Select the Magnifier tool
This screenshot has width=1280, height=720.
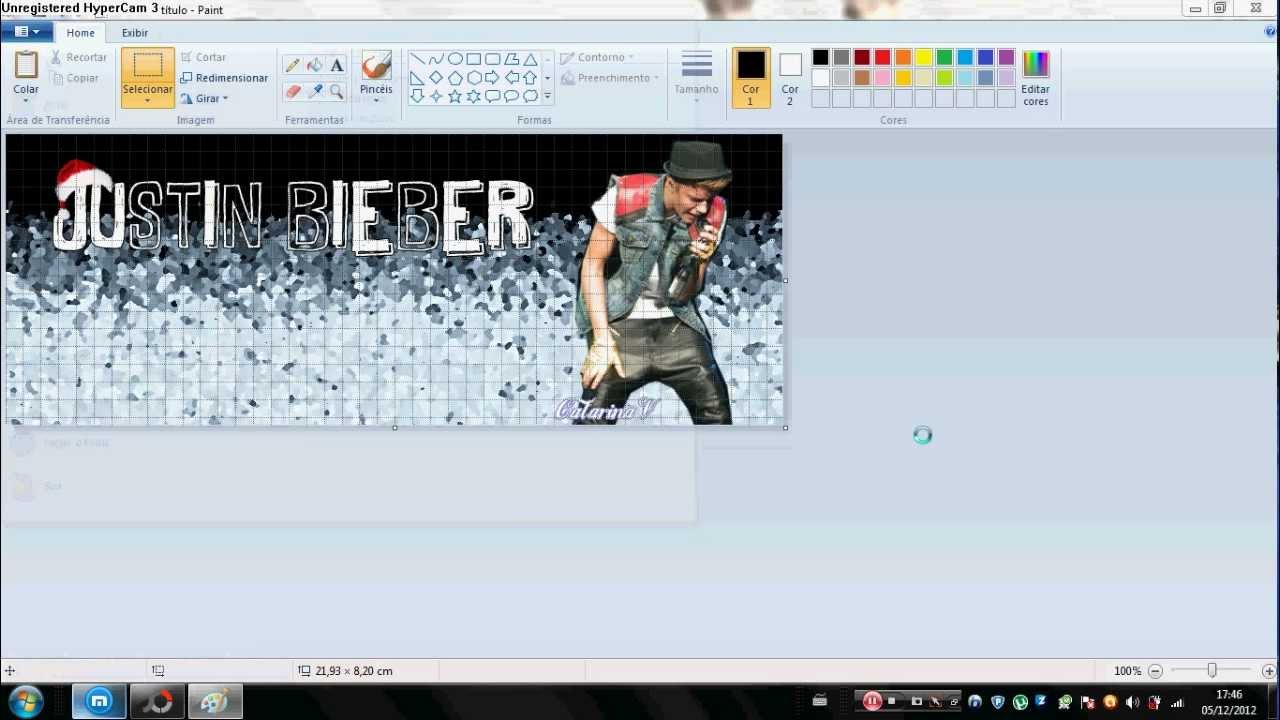click(x=337, y=91)
